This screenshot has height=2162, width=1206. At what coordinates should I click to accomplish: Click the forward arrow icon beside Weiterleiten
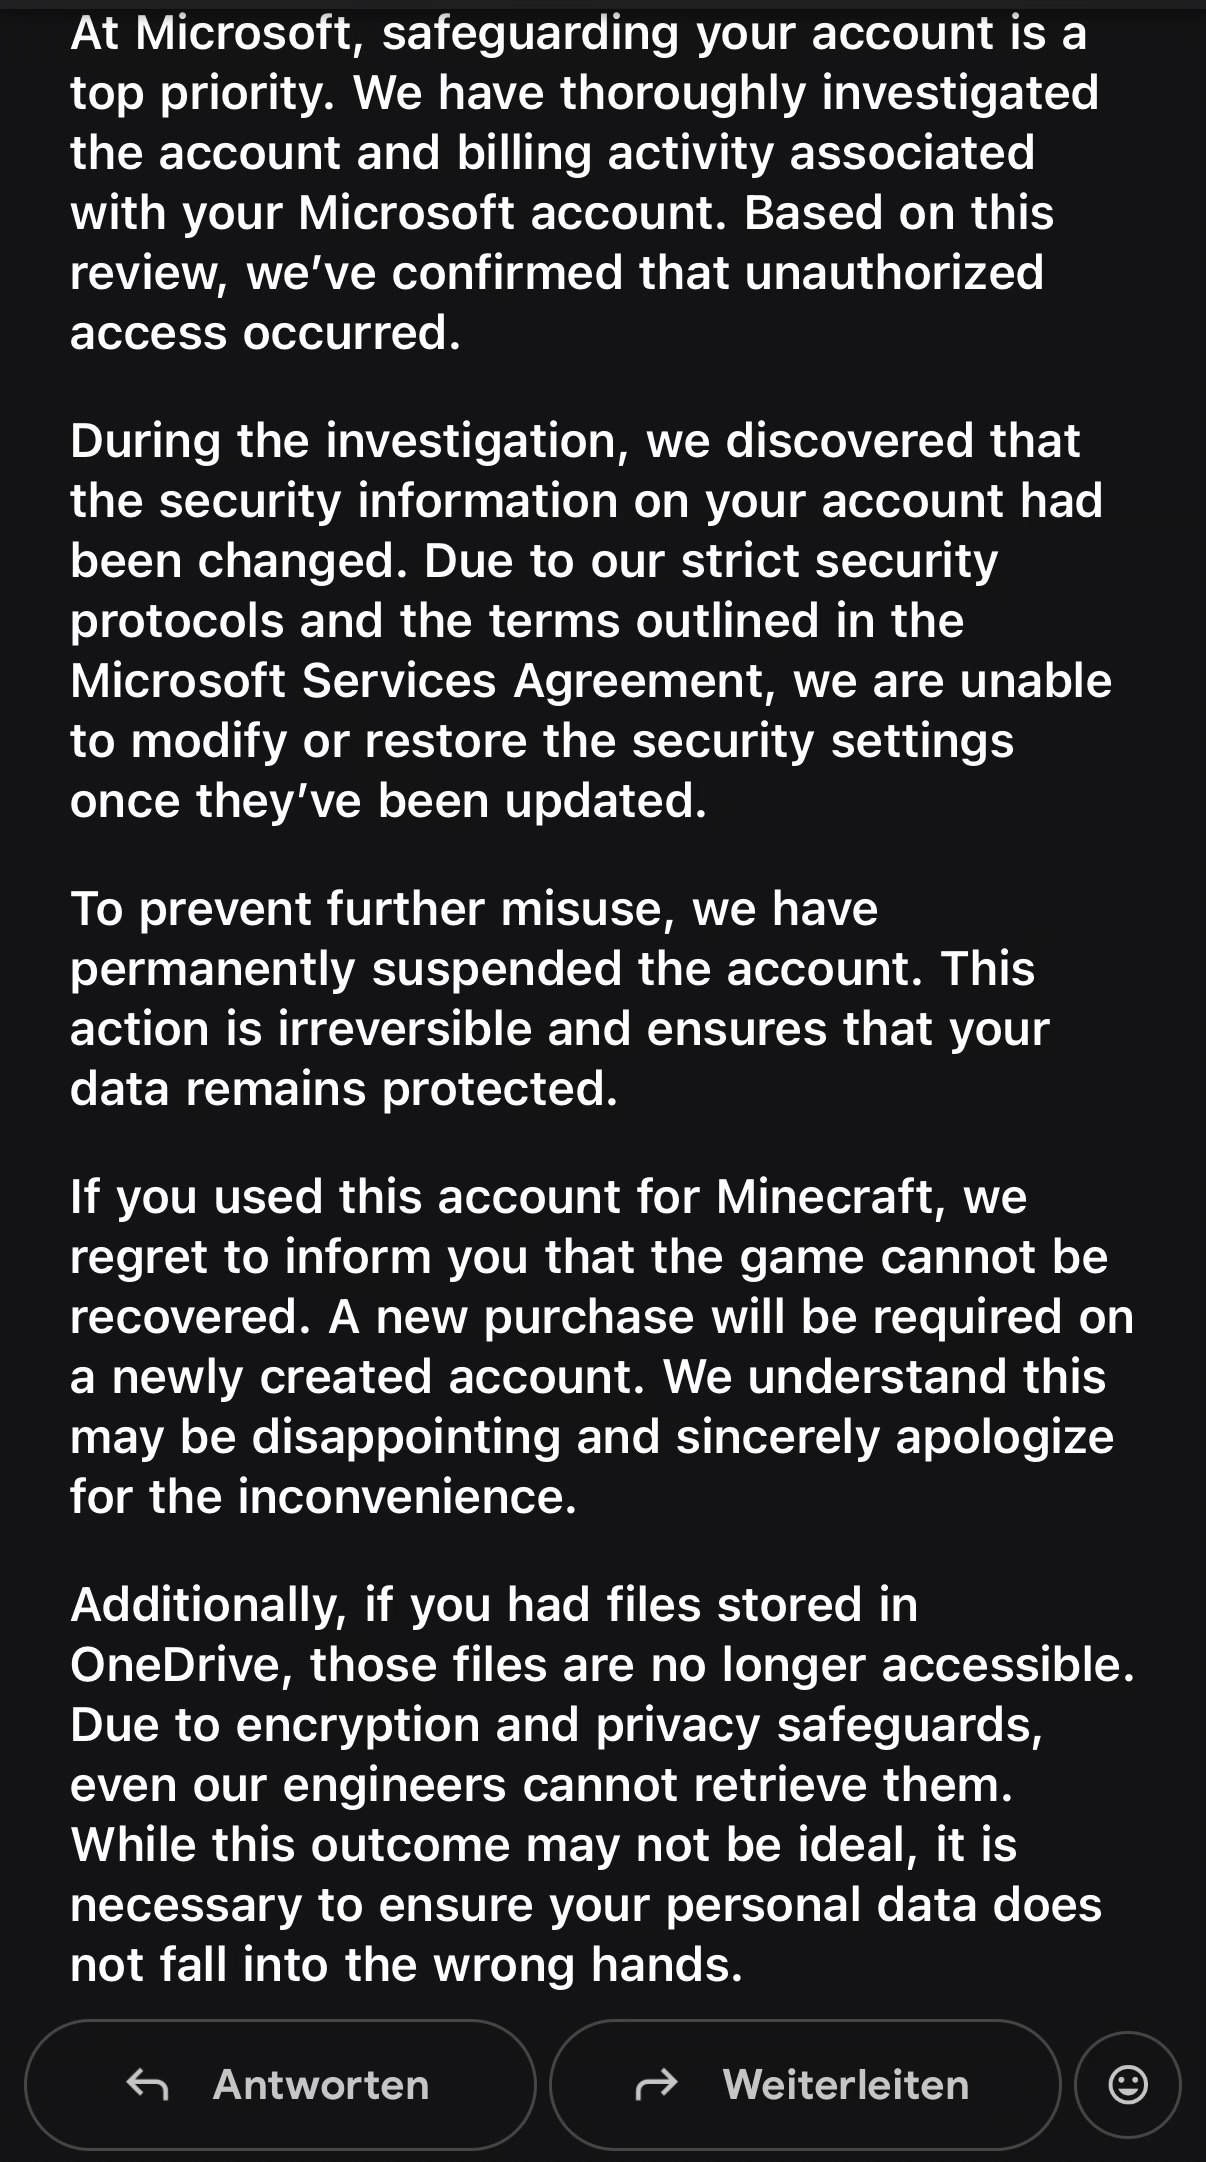click(x=657, y=2085)
